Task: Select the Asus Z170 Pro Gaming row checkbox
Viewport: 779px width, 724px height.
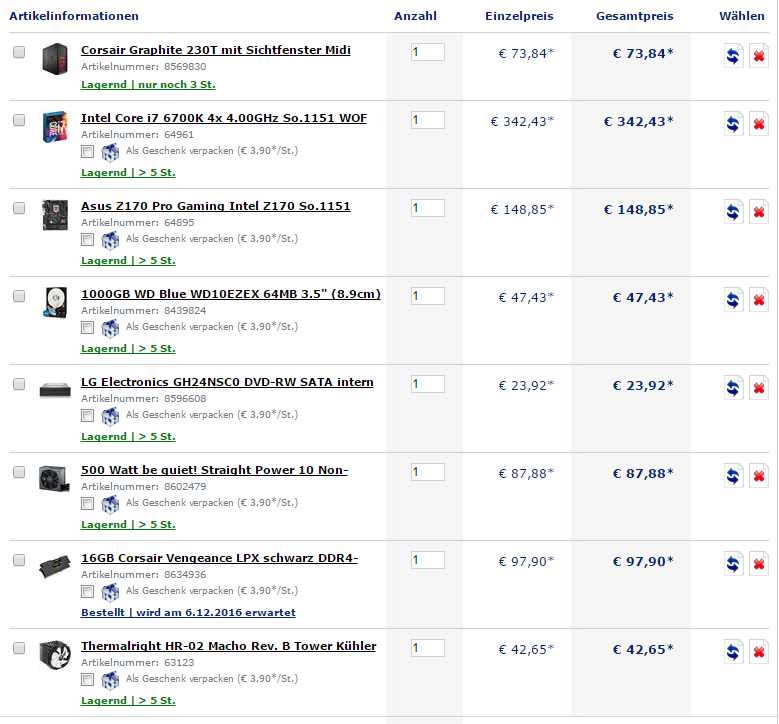Action: coord(19,208)
